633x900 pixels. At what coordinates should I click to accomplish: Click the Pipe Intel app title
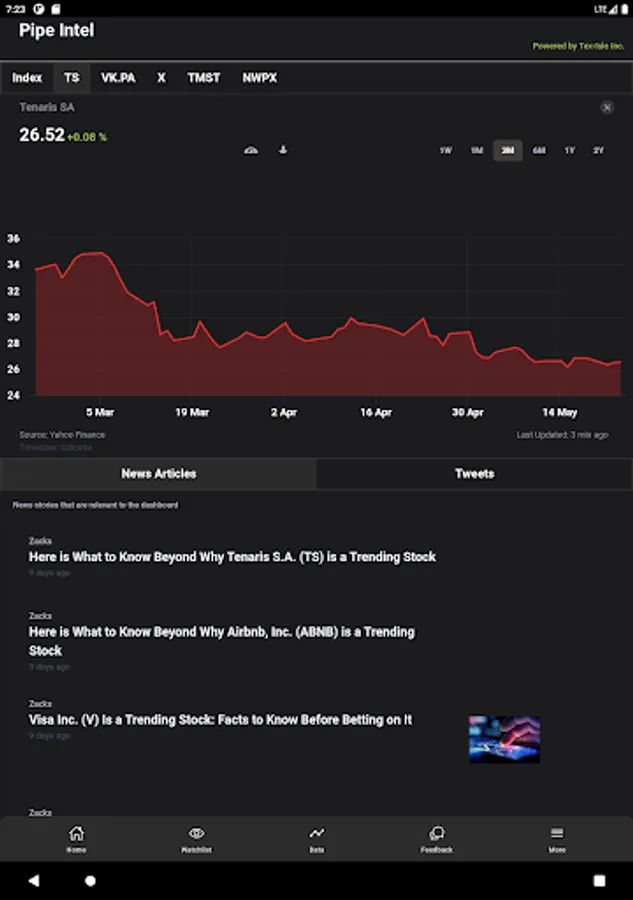[x=56, y=30]
